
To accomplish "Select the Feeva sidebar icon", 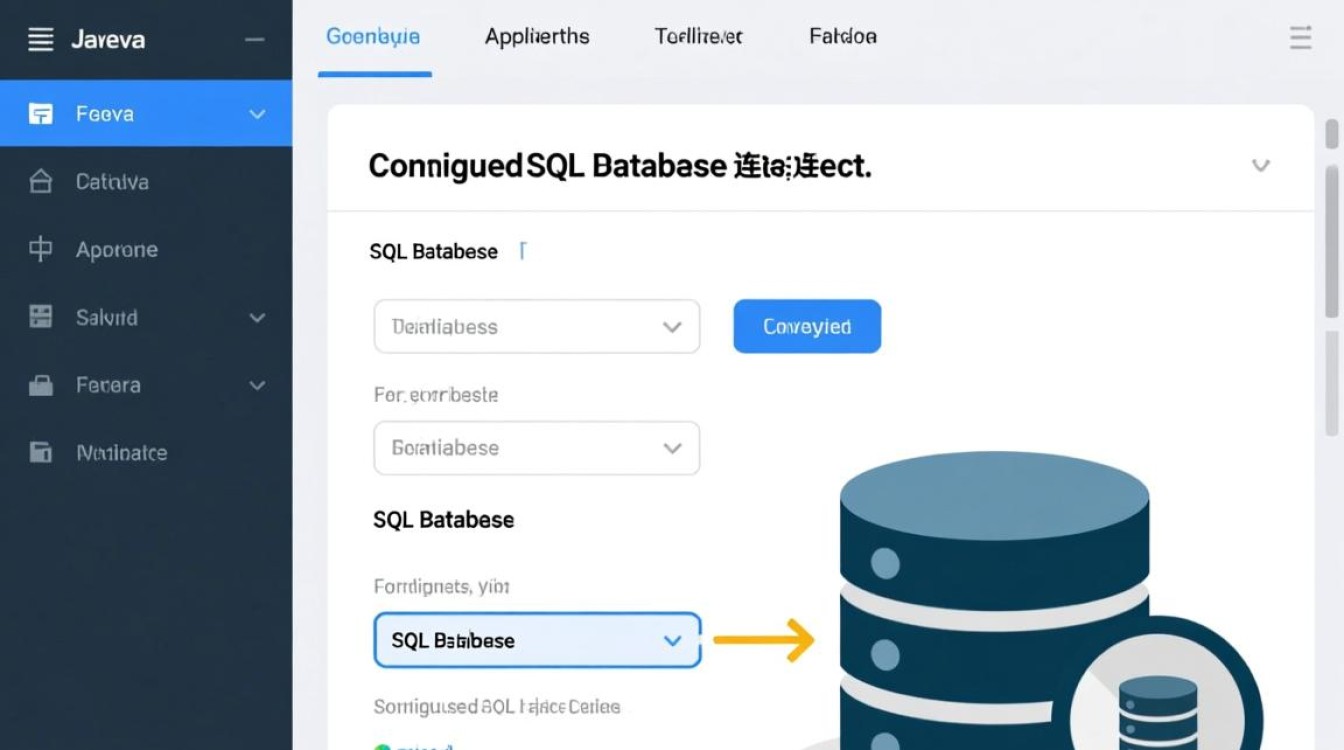I will tap(40, 113).
